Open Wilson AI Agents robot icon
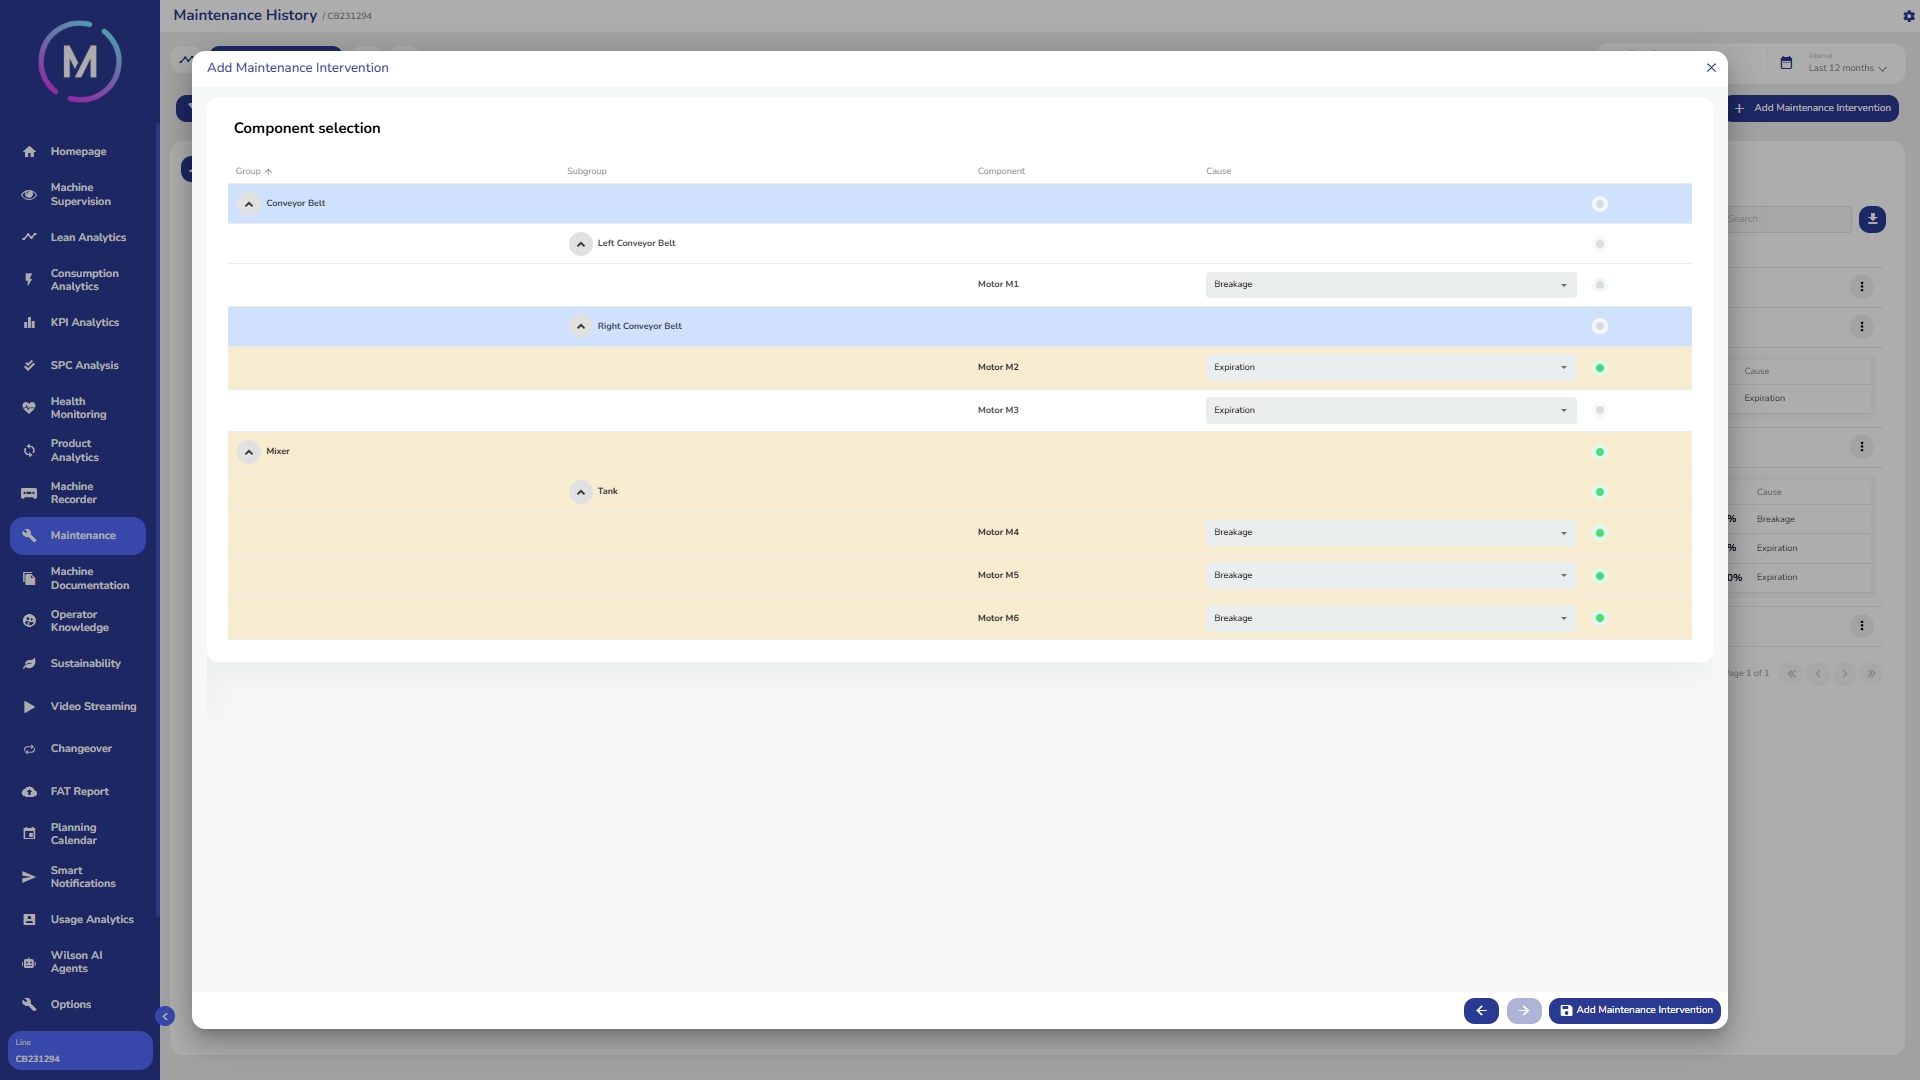This screenshot has width=1920, height=1080. pyautogui.click(x=29, y=963)
